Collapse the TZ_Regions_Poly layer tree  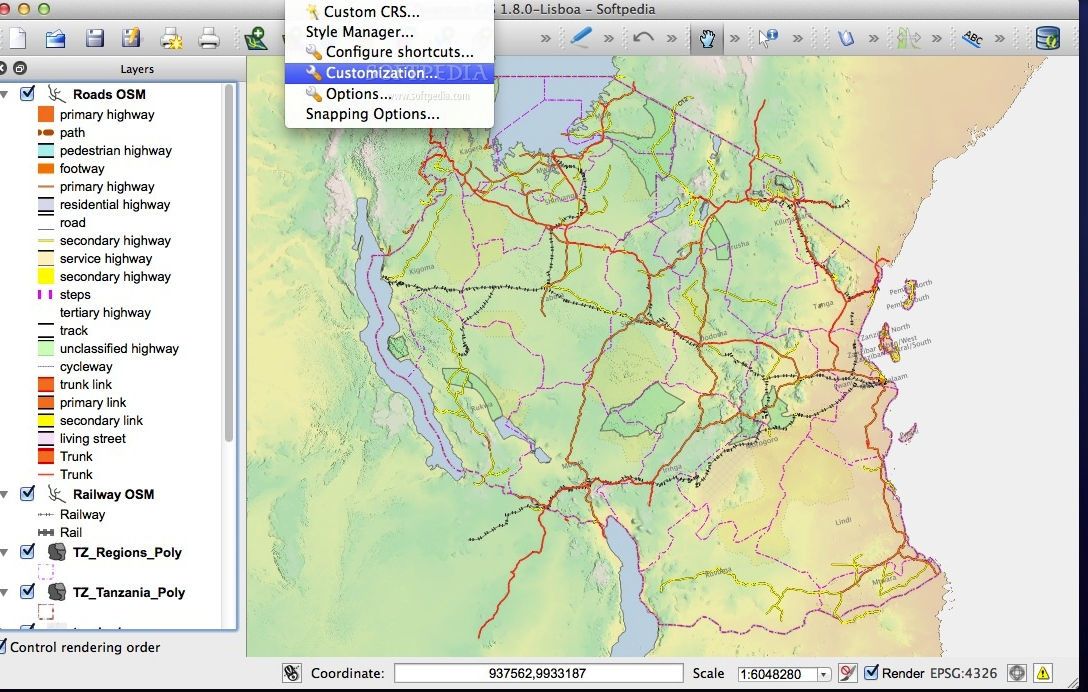(5, 552)
